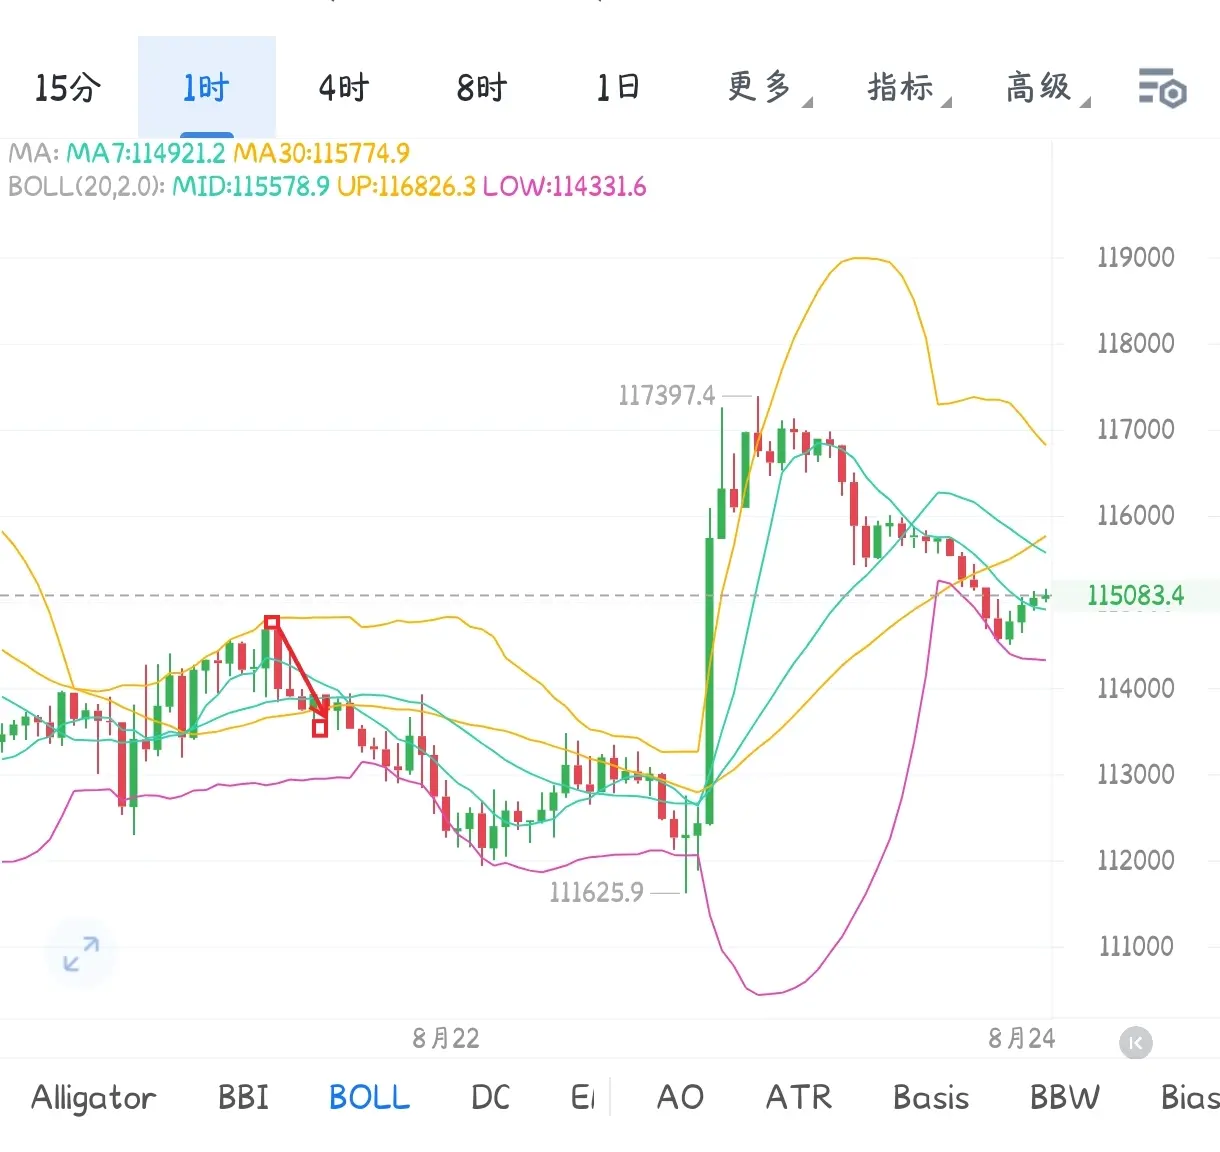1220x1152 pixels.
Task: Click the low marker 111625.9
Action: point(597,892)
